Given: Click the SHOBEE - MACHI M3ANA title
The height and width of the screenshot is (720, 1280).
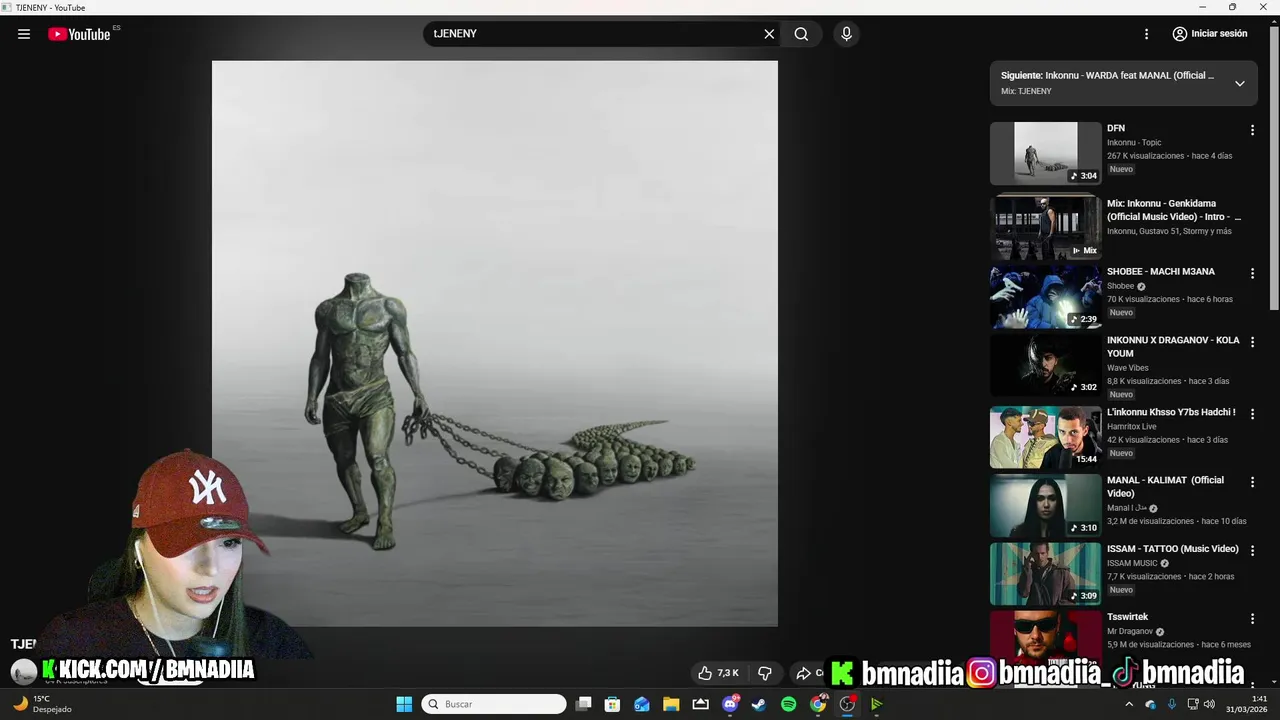Looking at the screenshot, I should [x=1161, y=271].
